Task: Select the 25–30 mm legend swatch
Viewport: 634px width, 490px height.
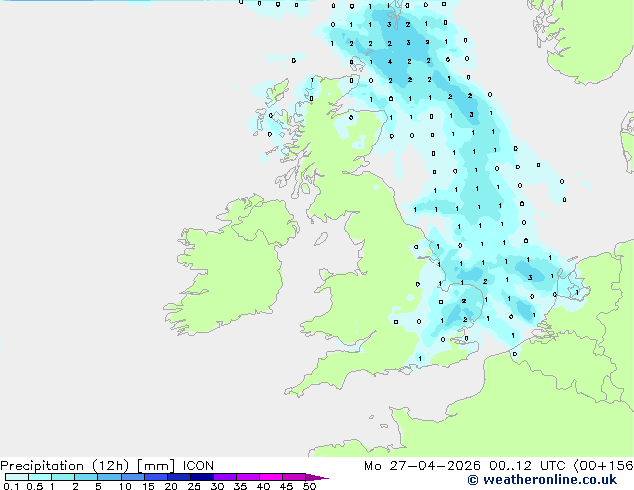Action: click(x=202, y=477)
